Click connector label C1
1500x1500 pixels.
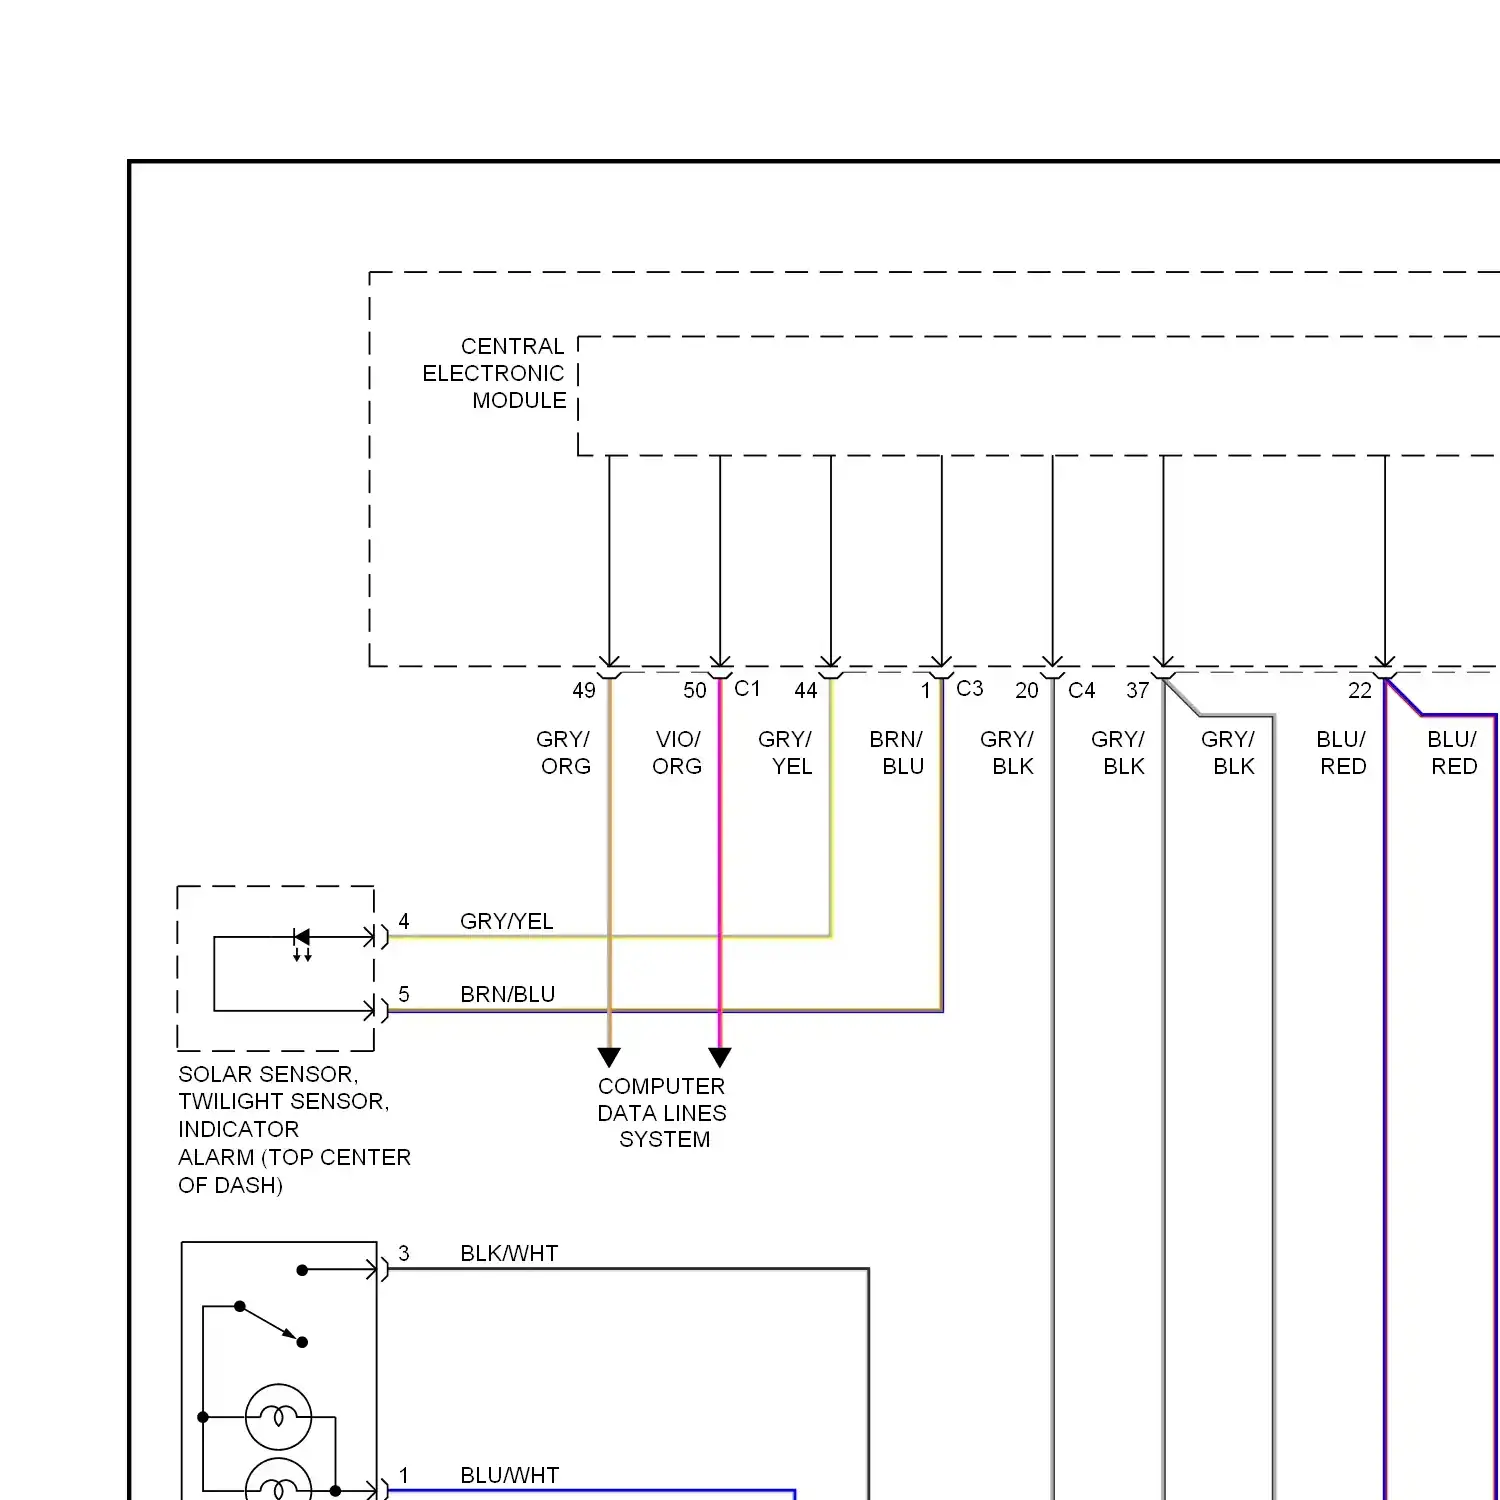[747, 688]
